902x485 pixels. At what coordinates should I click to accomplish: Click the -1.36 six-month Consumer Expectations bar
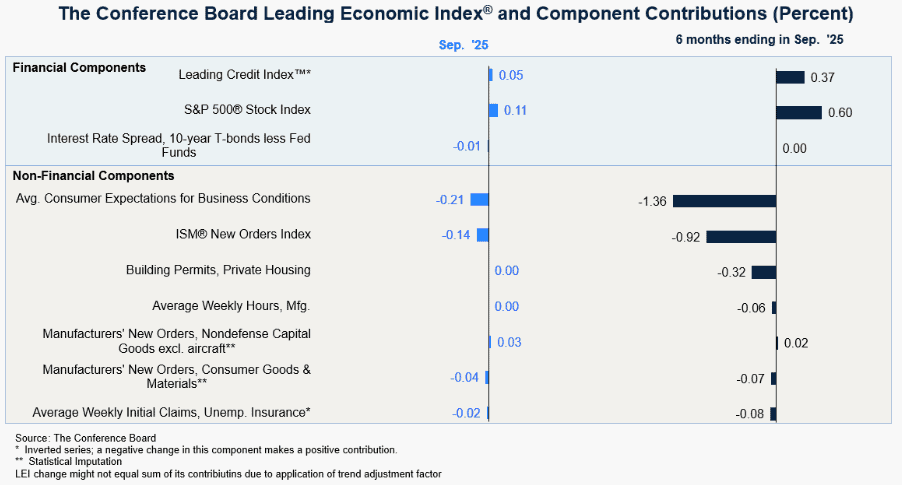tap(724, 201)
